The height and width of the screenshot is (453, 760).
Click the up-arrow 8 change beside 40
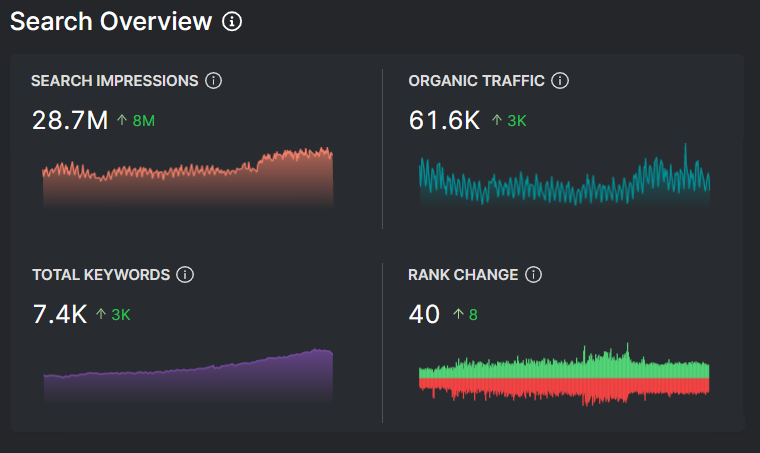pos(465,314)
